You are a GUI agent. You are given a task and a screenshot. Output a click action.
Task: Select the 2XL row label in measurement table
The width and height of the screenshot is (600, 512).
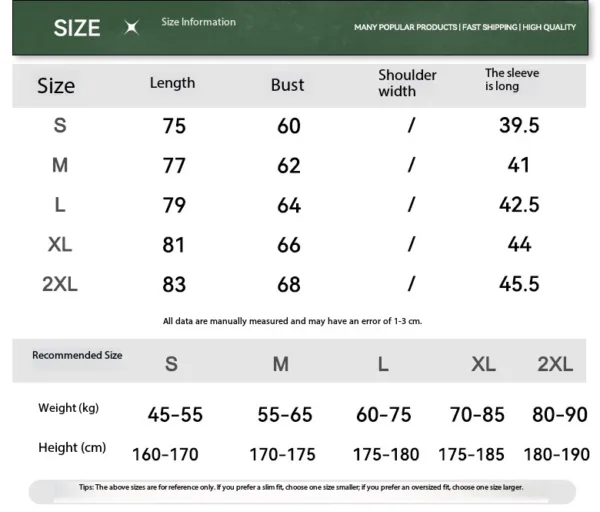tap(60, 284)
